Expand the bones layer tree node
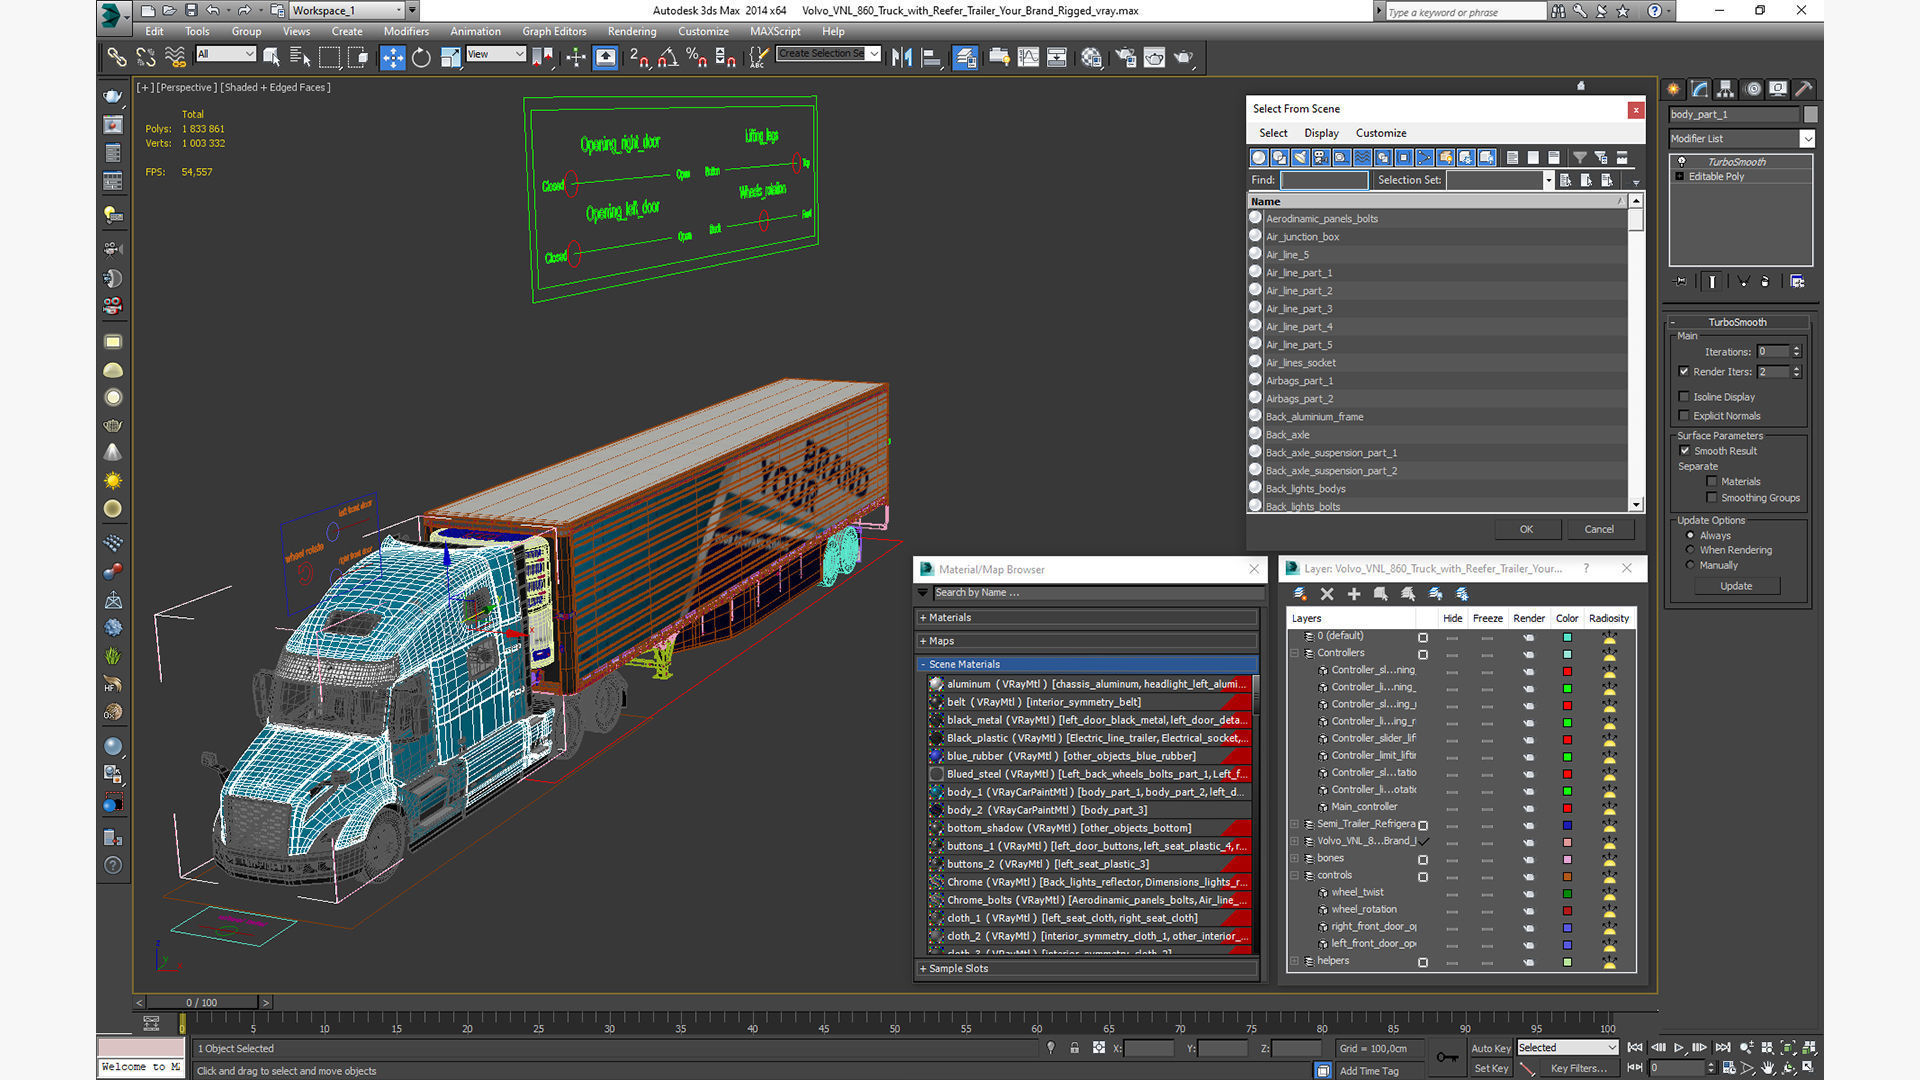Screen dimensions: 1920x1080 pos(1295,858)
